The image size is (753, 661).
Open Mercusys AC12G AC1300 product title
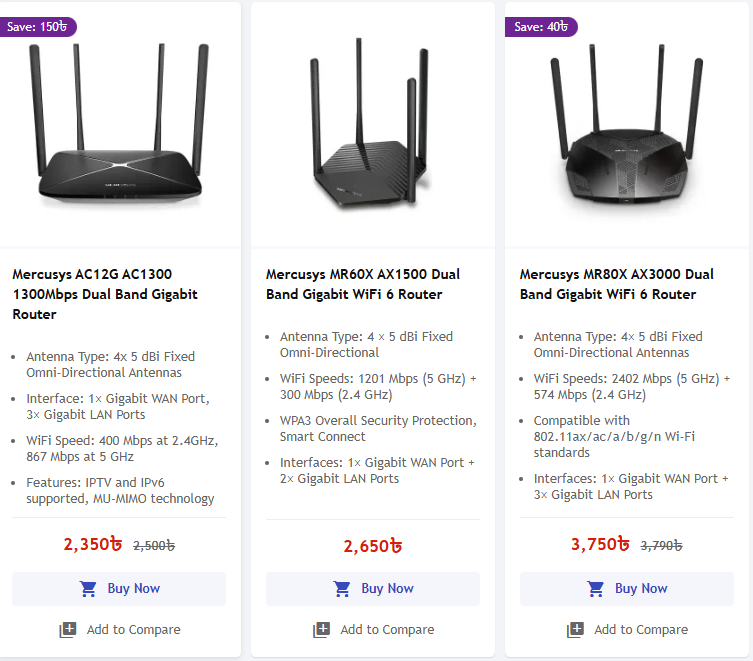coord(105,294)
